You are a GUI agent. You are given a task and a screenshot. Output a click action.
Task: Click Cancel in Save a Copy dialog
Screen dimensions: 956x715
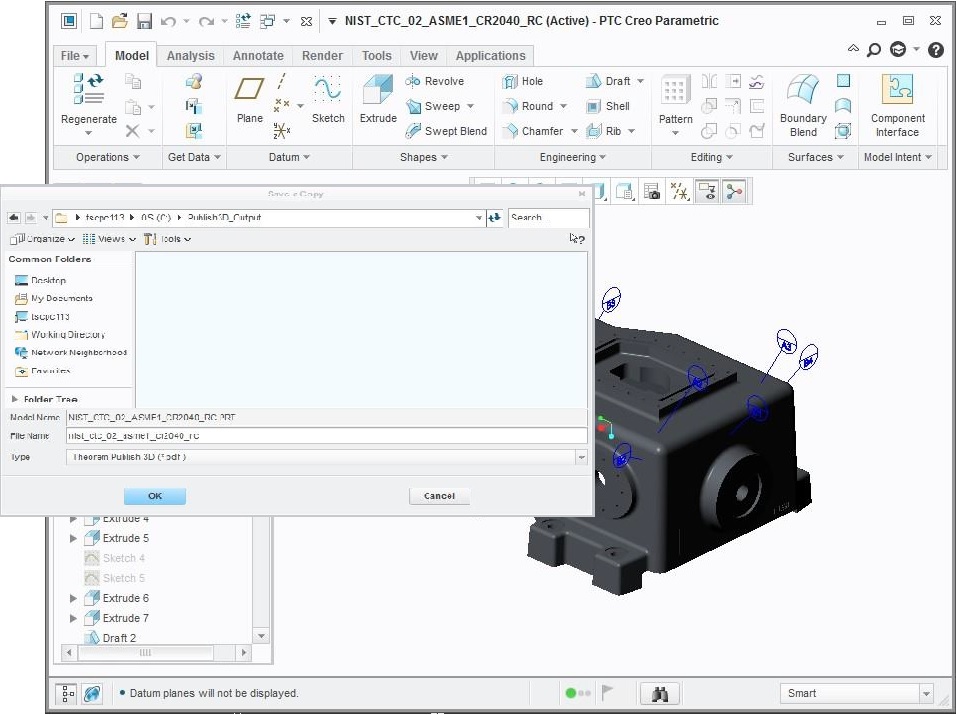click(440, 496)
